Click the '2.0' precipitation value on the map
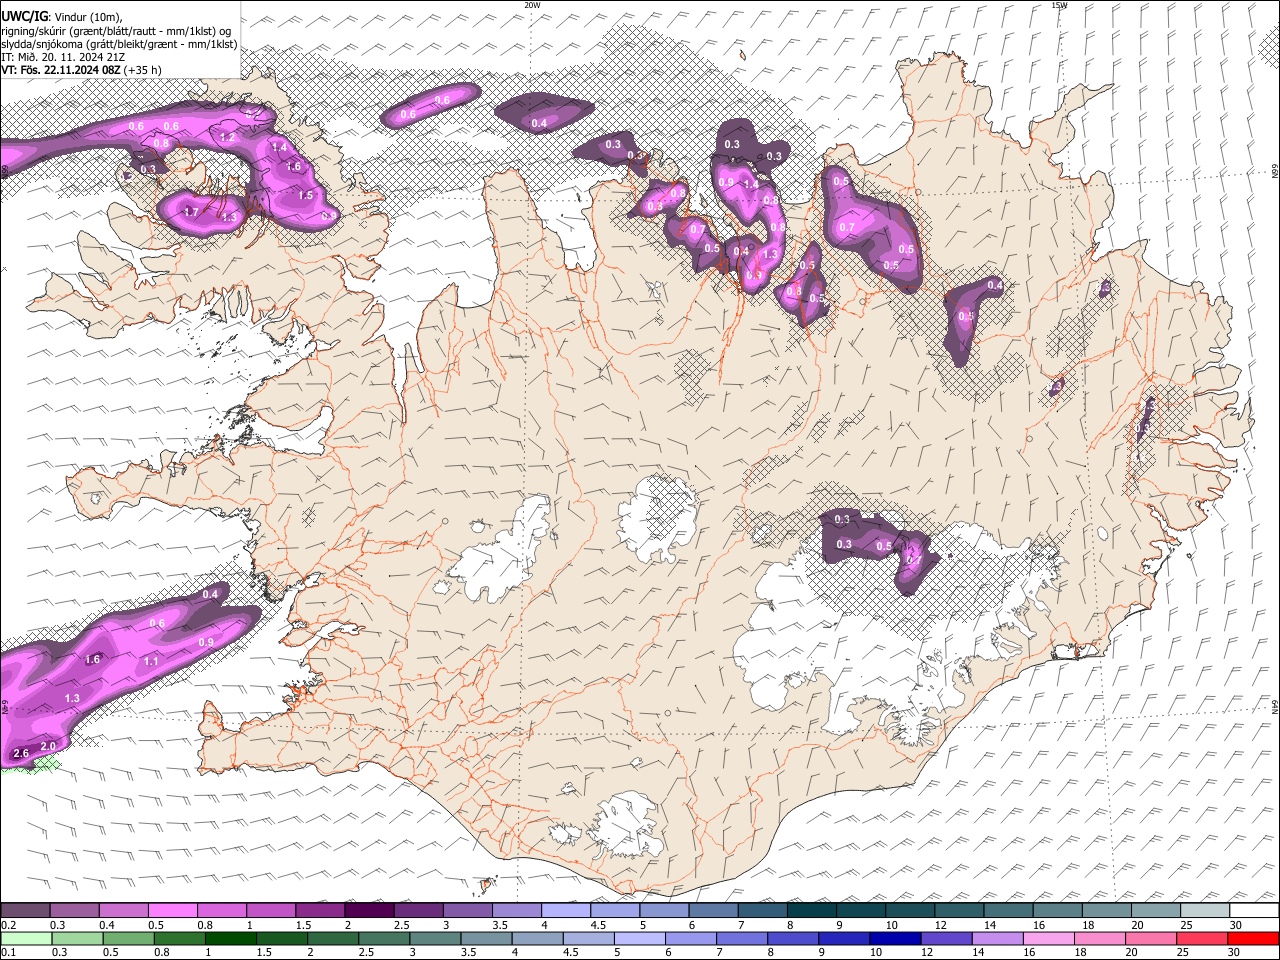This screenshot has height=960, width=1280. [48, 747]
